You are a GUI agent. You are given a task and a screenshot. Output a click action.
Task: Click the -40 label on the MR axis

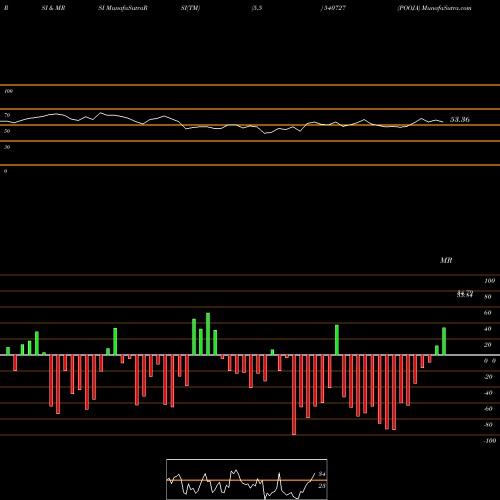pos(488,393)
